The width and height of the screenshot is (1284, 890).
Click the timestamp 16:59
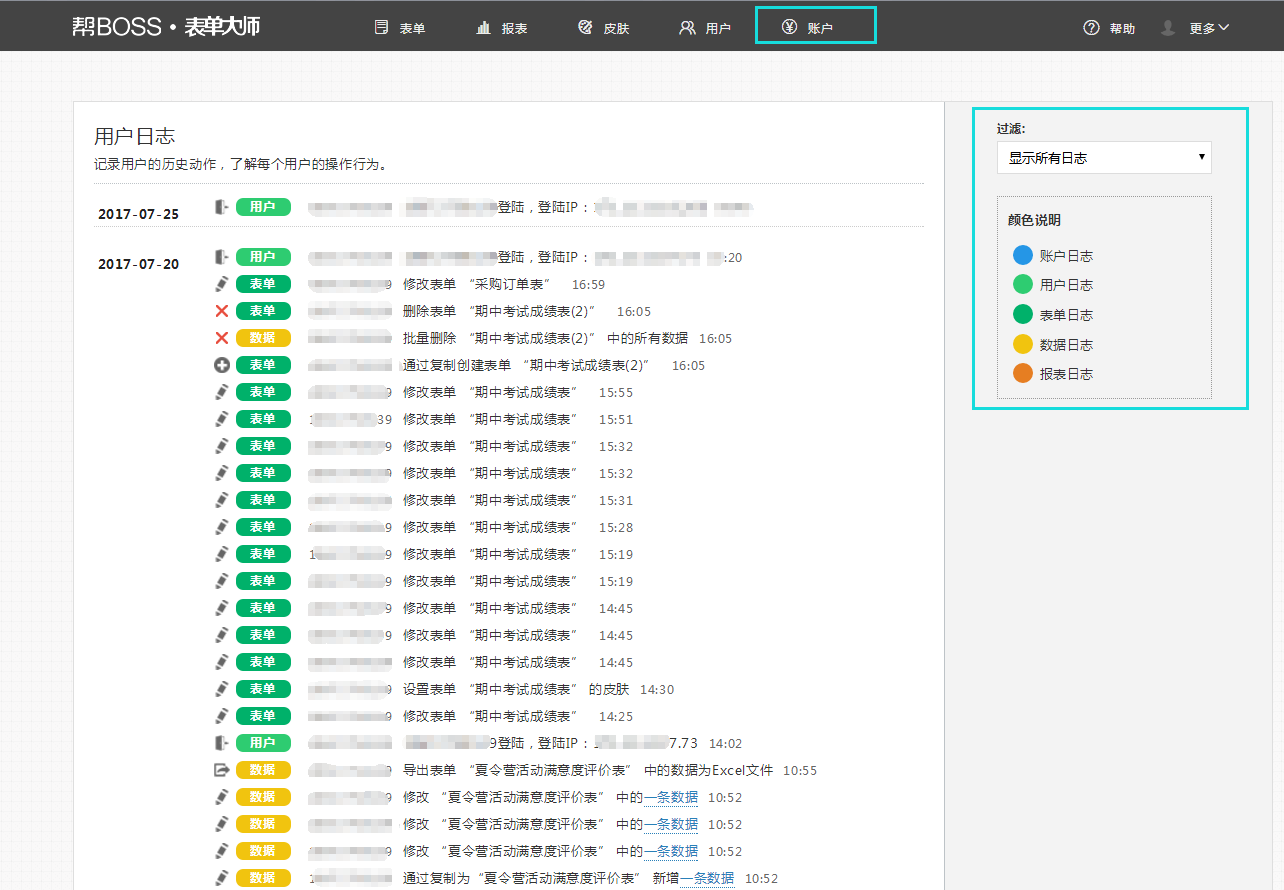coord(588,285)
